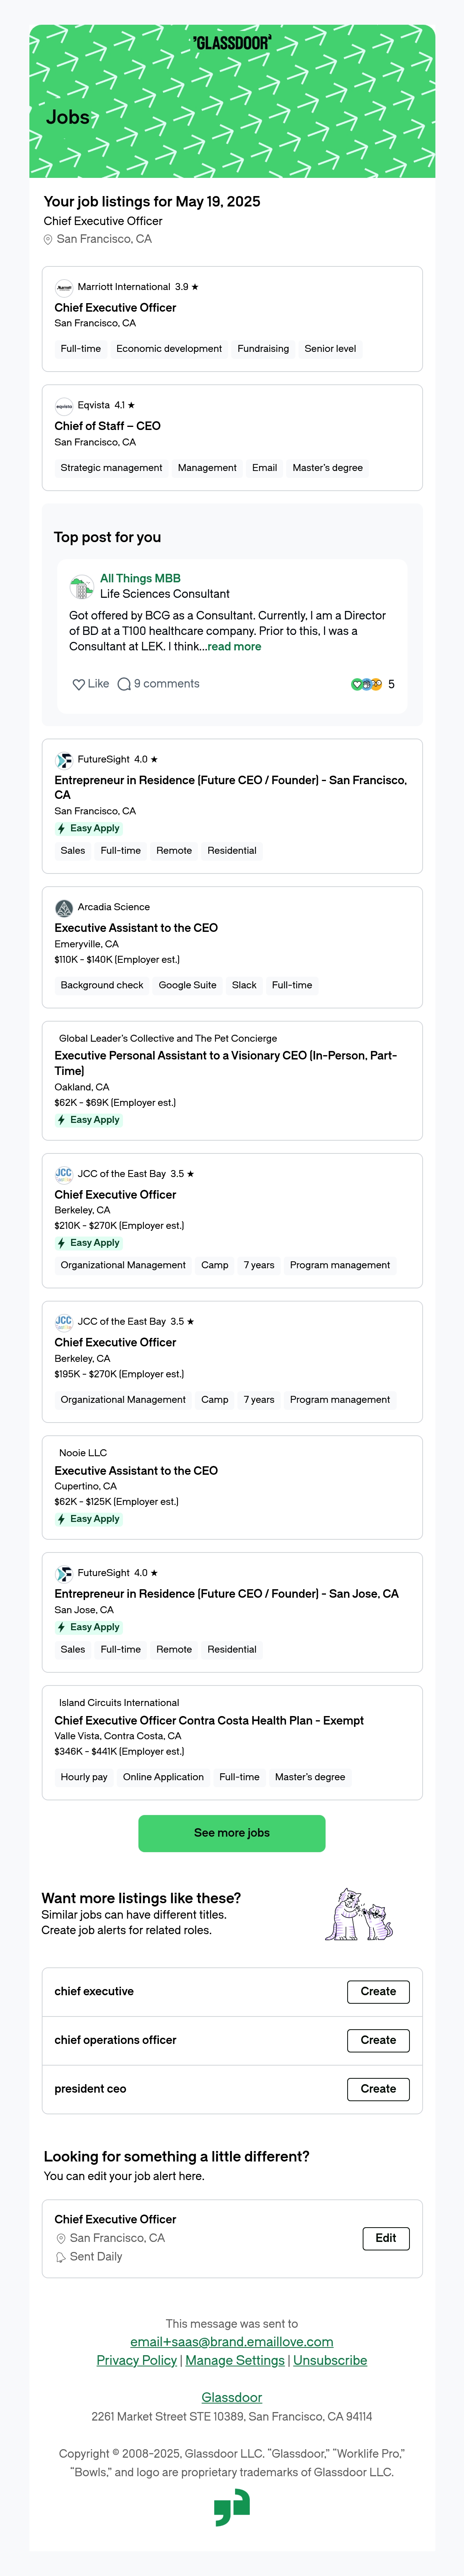Click the green Glassdoor footer logo
Image resolution: width=464 pixels, height=2576 pixels.
(232, 2507)
